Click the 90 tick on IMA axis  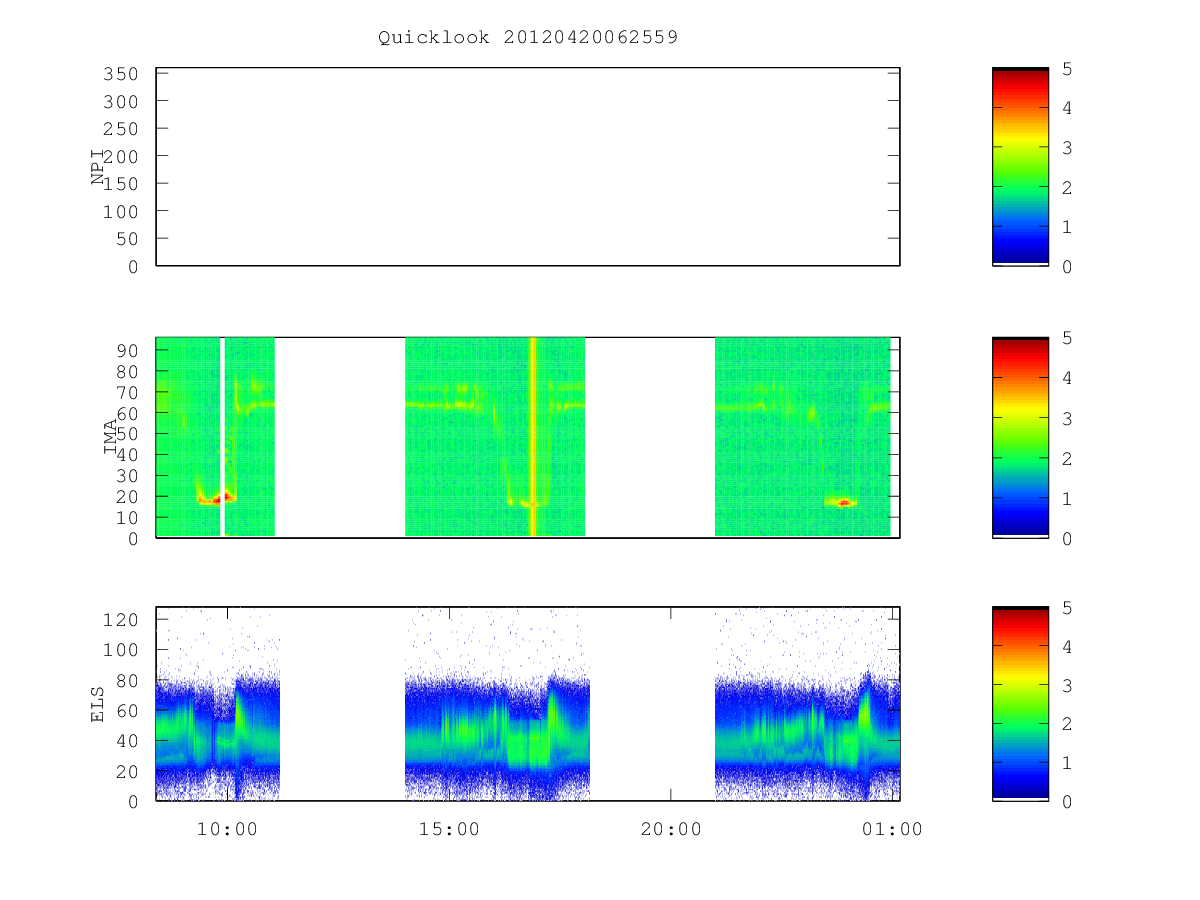click(x=127, y=350)
